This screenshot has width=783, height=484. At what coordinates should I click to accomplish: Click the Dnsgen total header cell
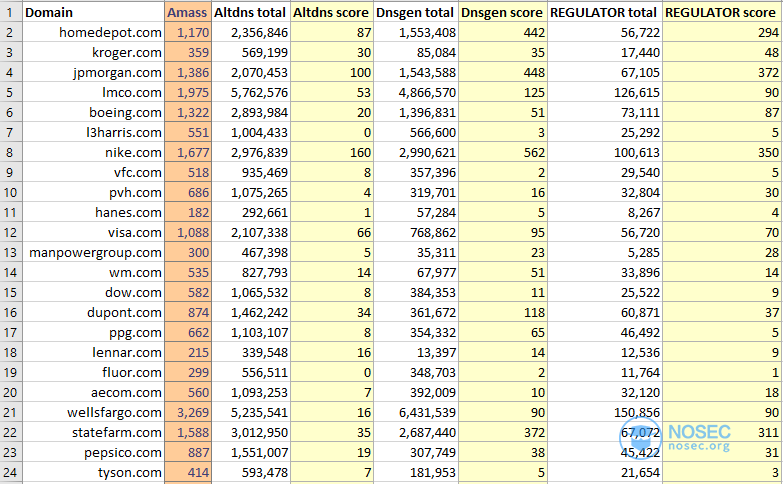click(x=416, y=12)
